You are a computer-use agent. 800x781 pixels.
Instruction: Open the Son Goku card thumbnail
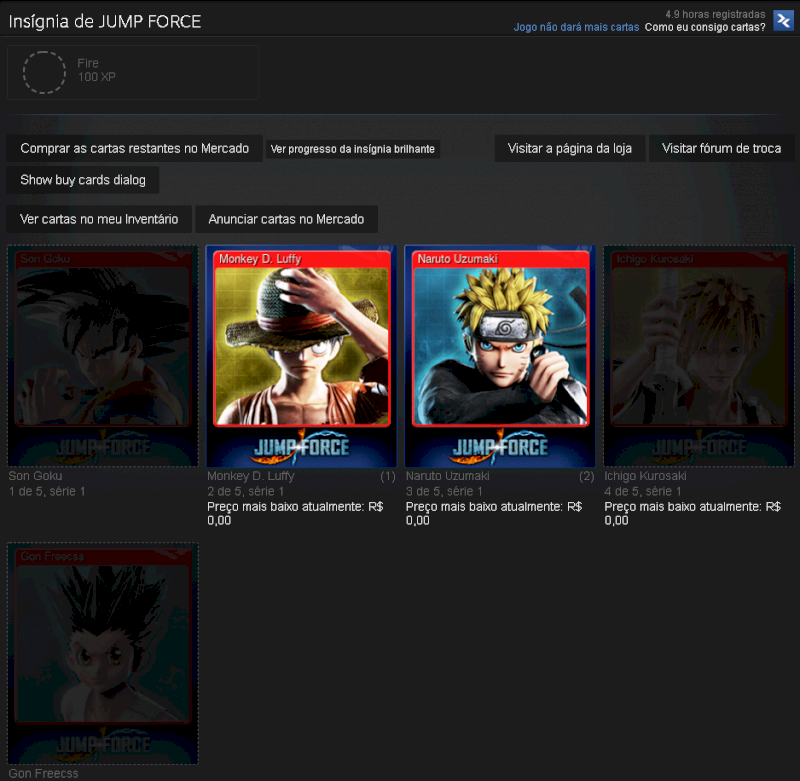[103, 355]
